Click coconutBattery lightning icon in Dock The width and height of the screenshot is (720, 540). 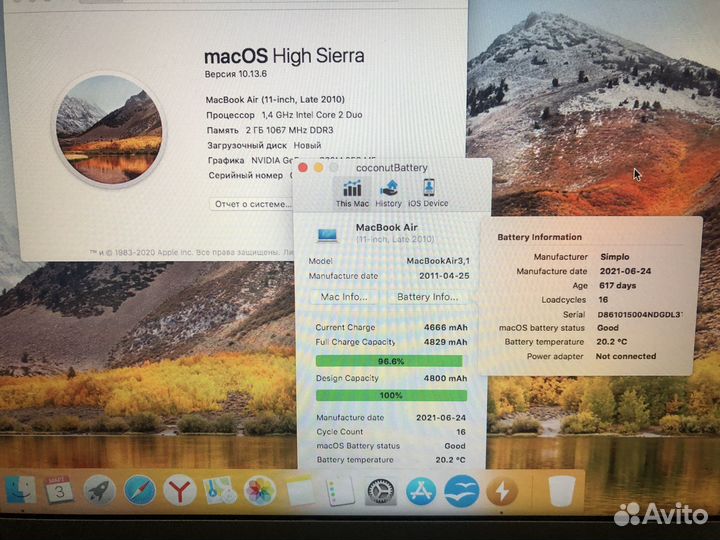tap(502, 491)
